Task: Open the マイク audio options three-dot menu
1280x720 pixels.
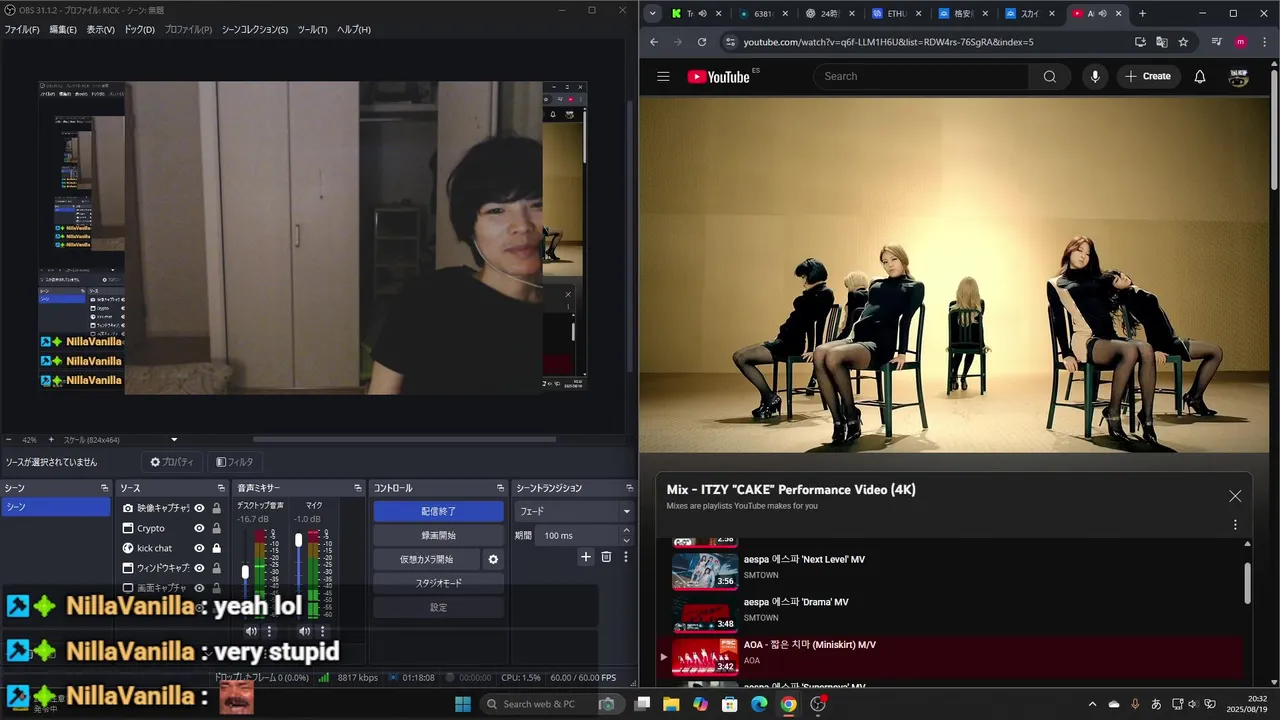Action: coord(322,631)
